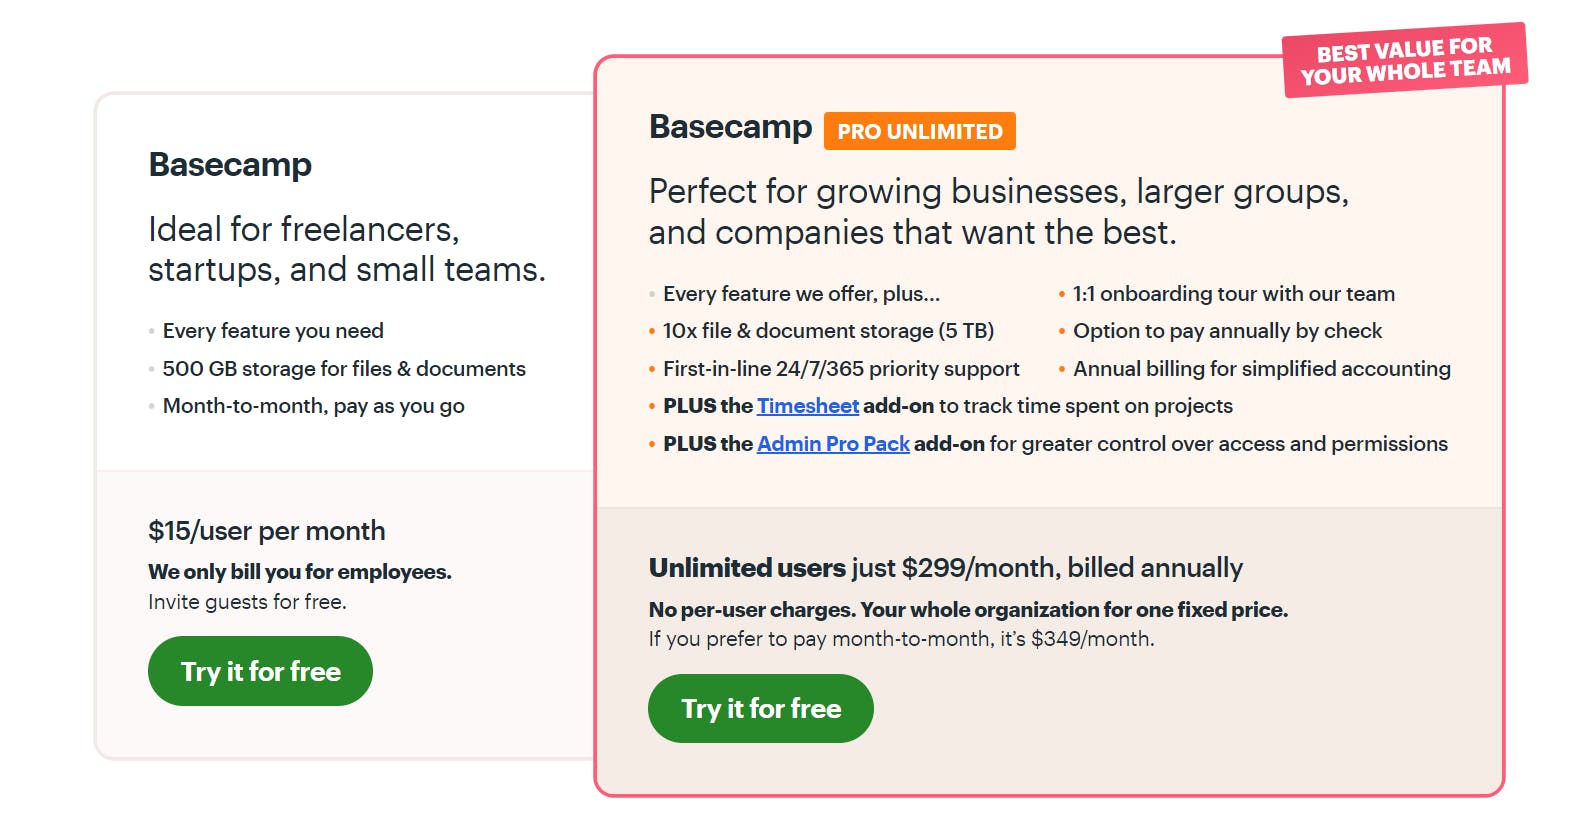Click Try it for free on Pro Unlimited plan
This screenshot has width=1592, height=822.
[x=760, y=708]
